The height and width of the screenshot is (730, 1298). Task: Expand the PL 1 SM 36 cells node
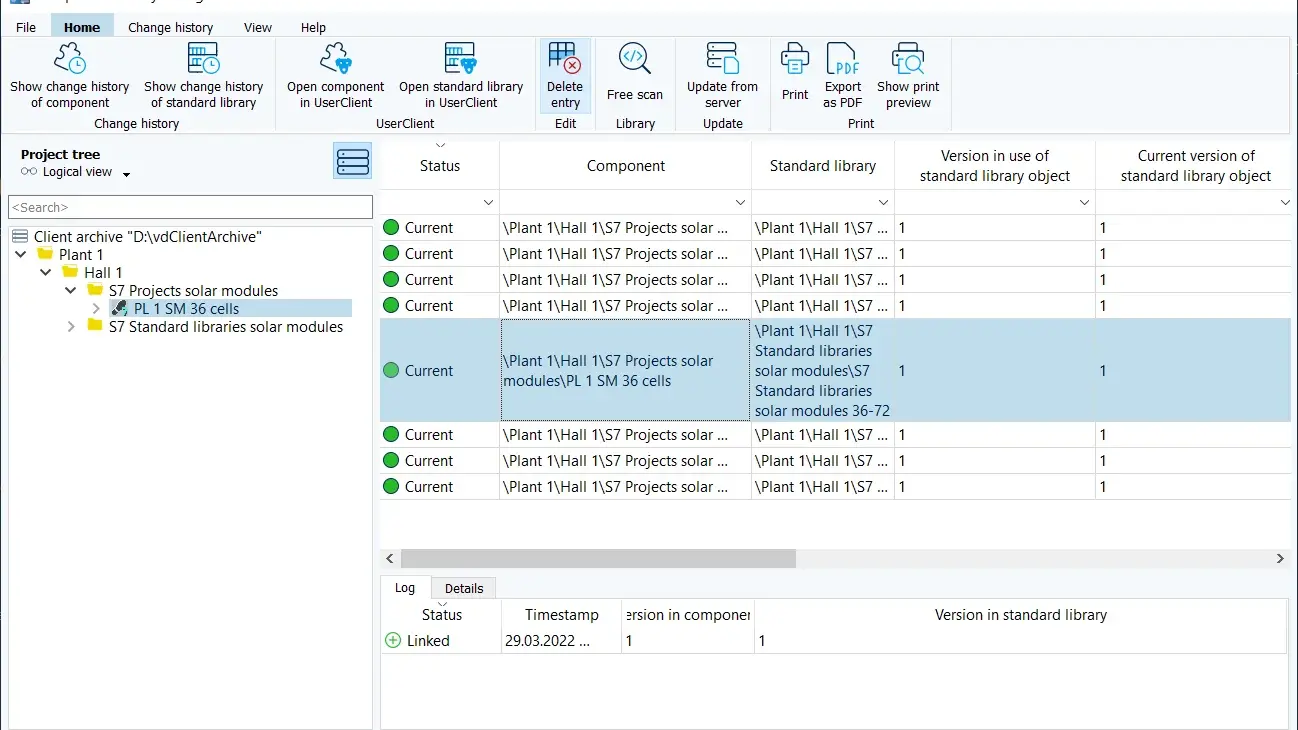tap(96, 309)
